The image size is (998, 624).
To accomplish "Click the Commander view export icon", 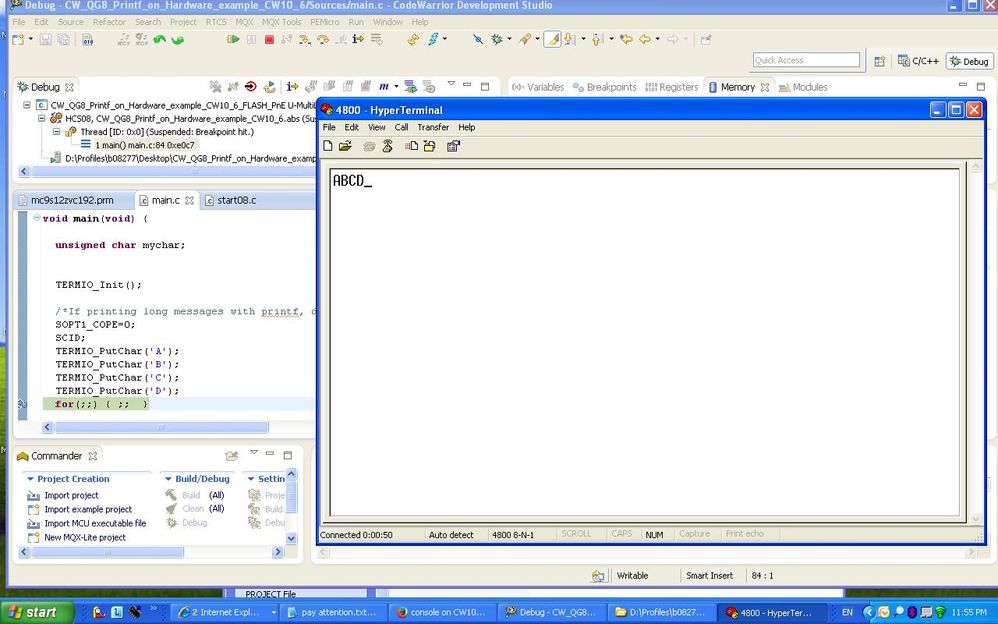I will click(232, 456).
